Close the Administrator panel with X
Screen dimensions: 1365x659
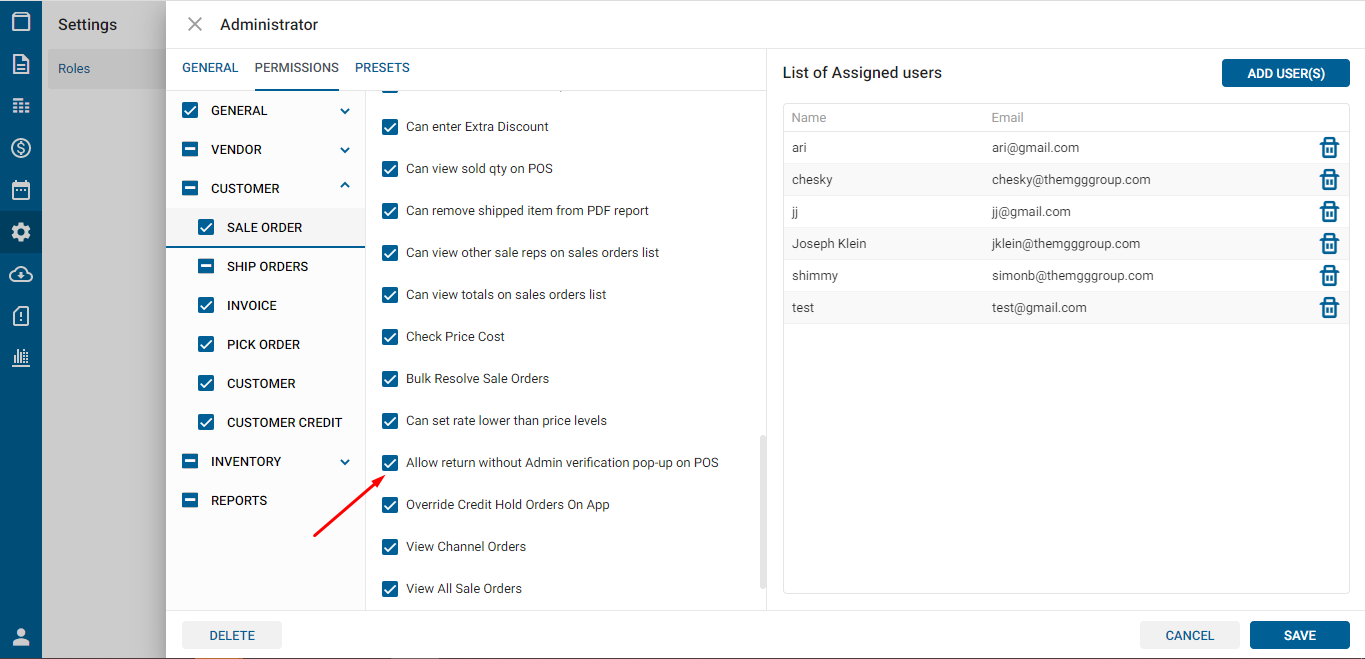(x=195, y=24)
